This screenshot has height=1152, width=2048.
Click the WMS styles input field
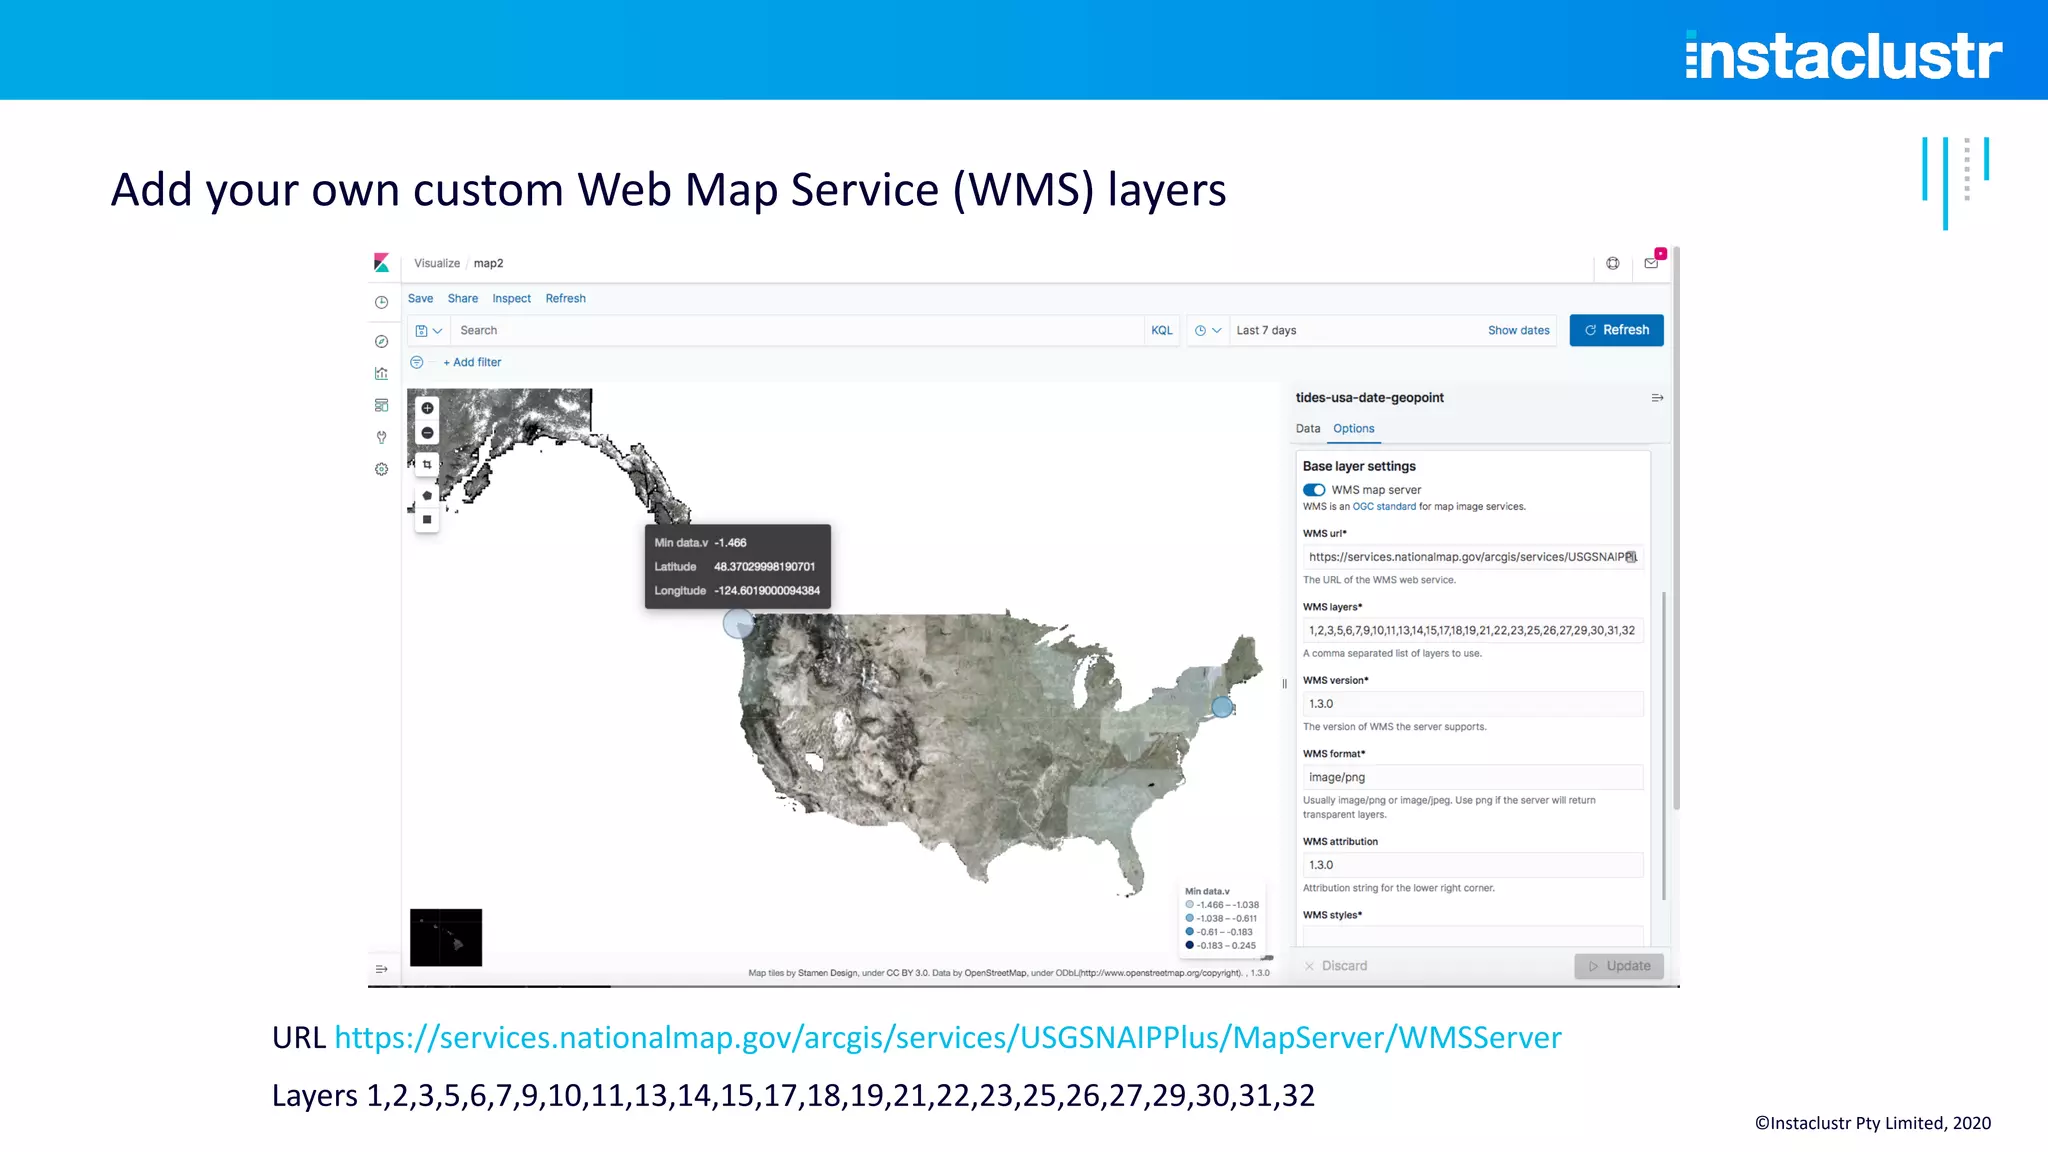(x=1473, y=936)
